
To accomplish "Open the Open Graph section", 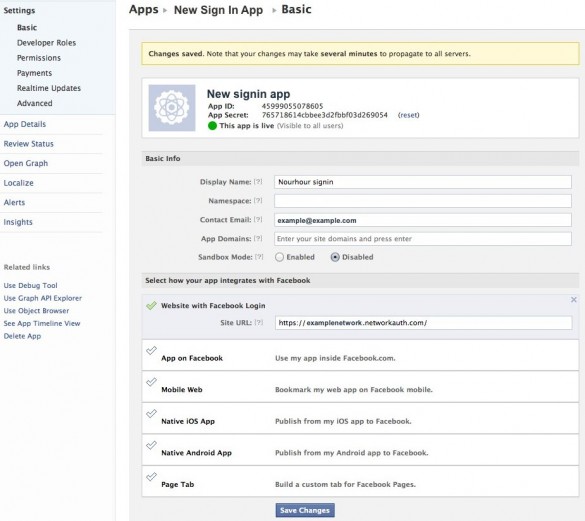I will 26,163.
